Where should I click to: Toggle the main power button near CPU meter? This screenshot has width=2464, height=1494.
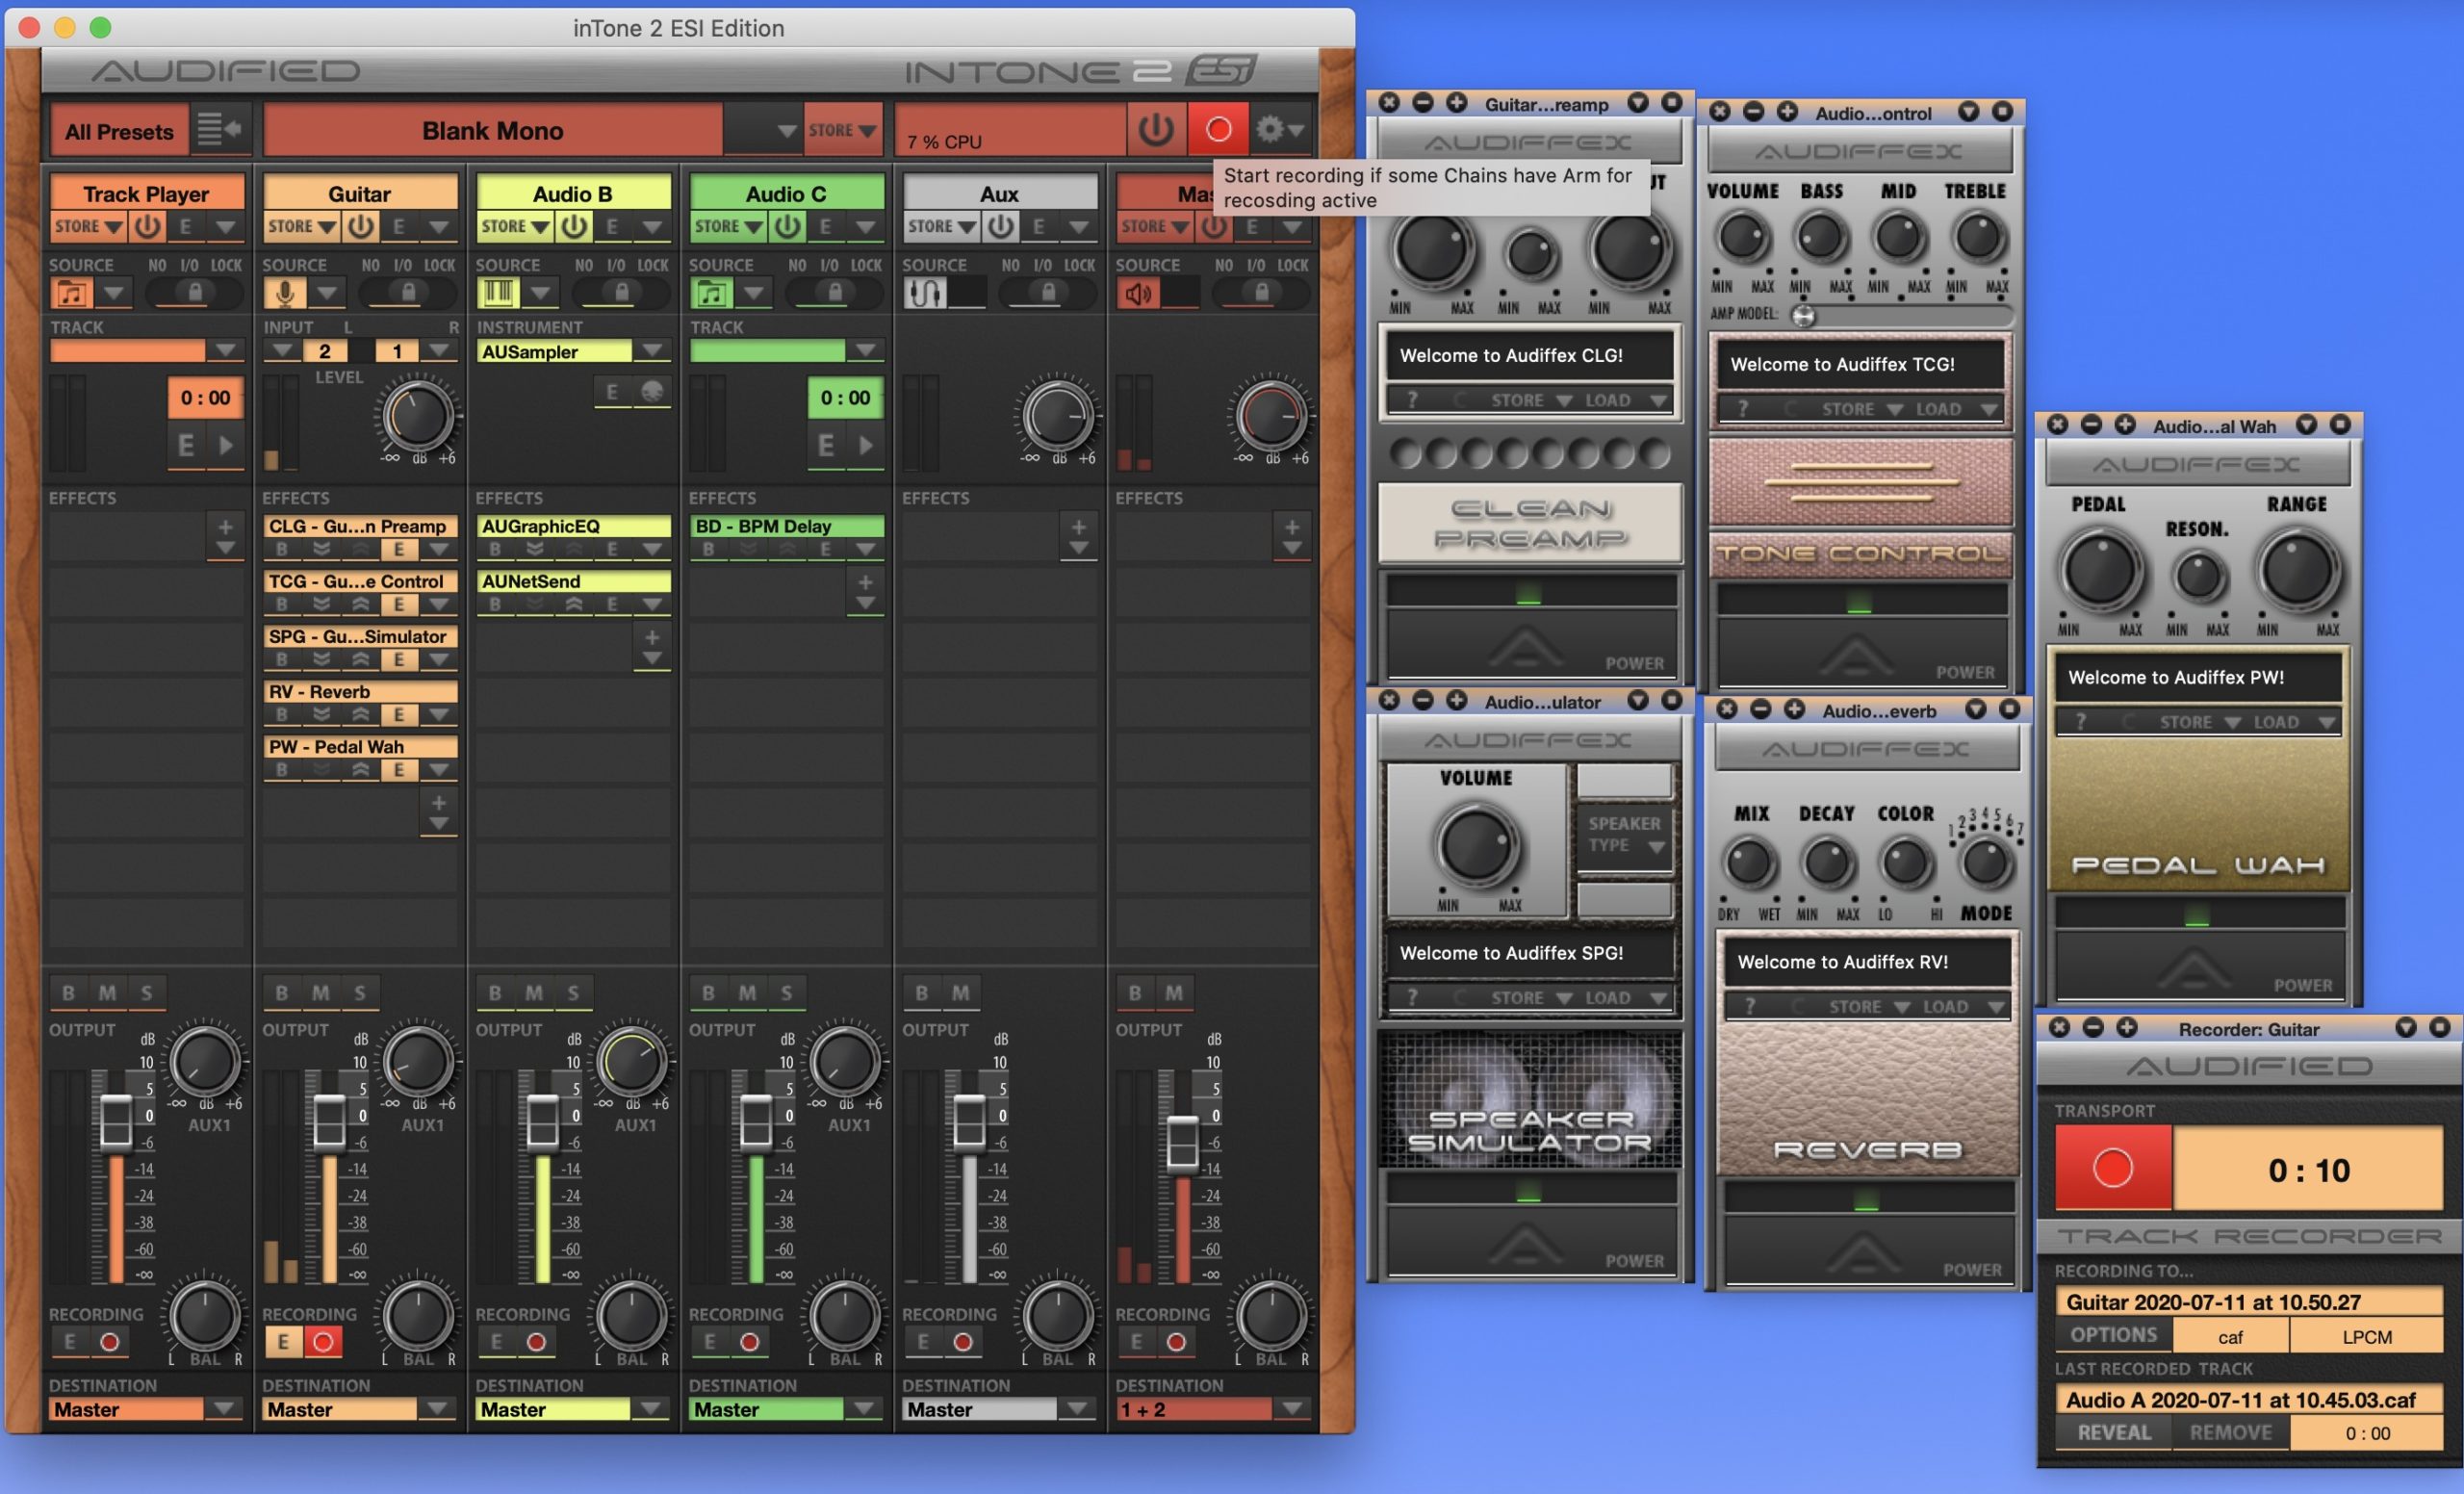point(1156,130)
